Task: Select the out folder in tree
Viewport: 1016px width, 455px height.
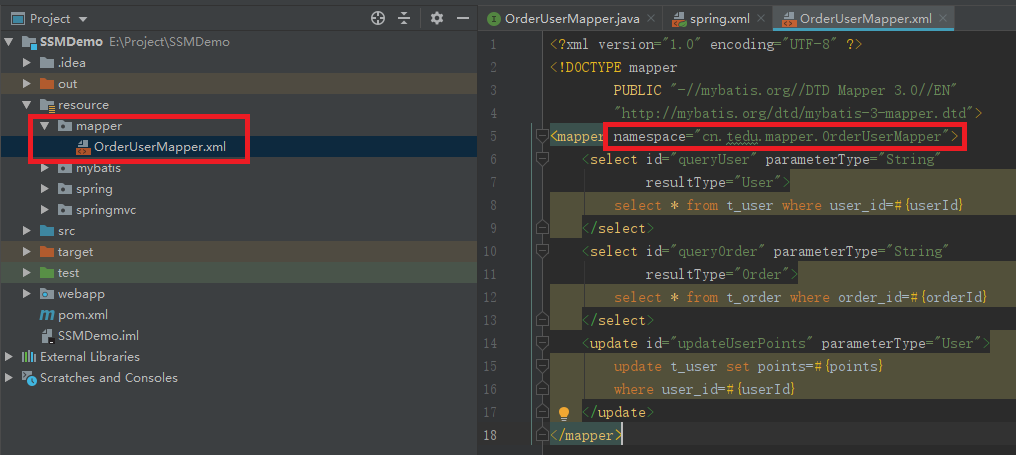Action: click(67, 84)
